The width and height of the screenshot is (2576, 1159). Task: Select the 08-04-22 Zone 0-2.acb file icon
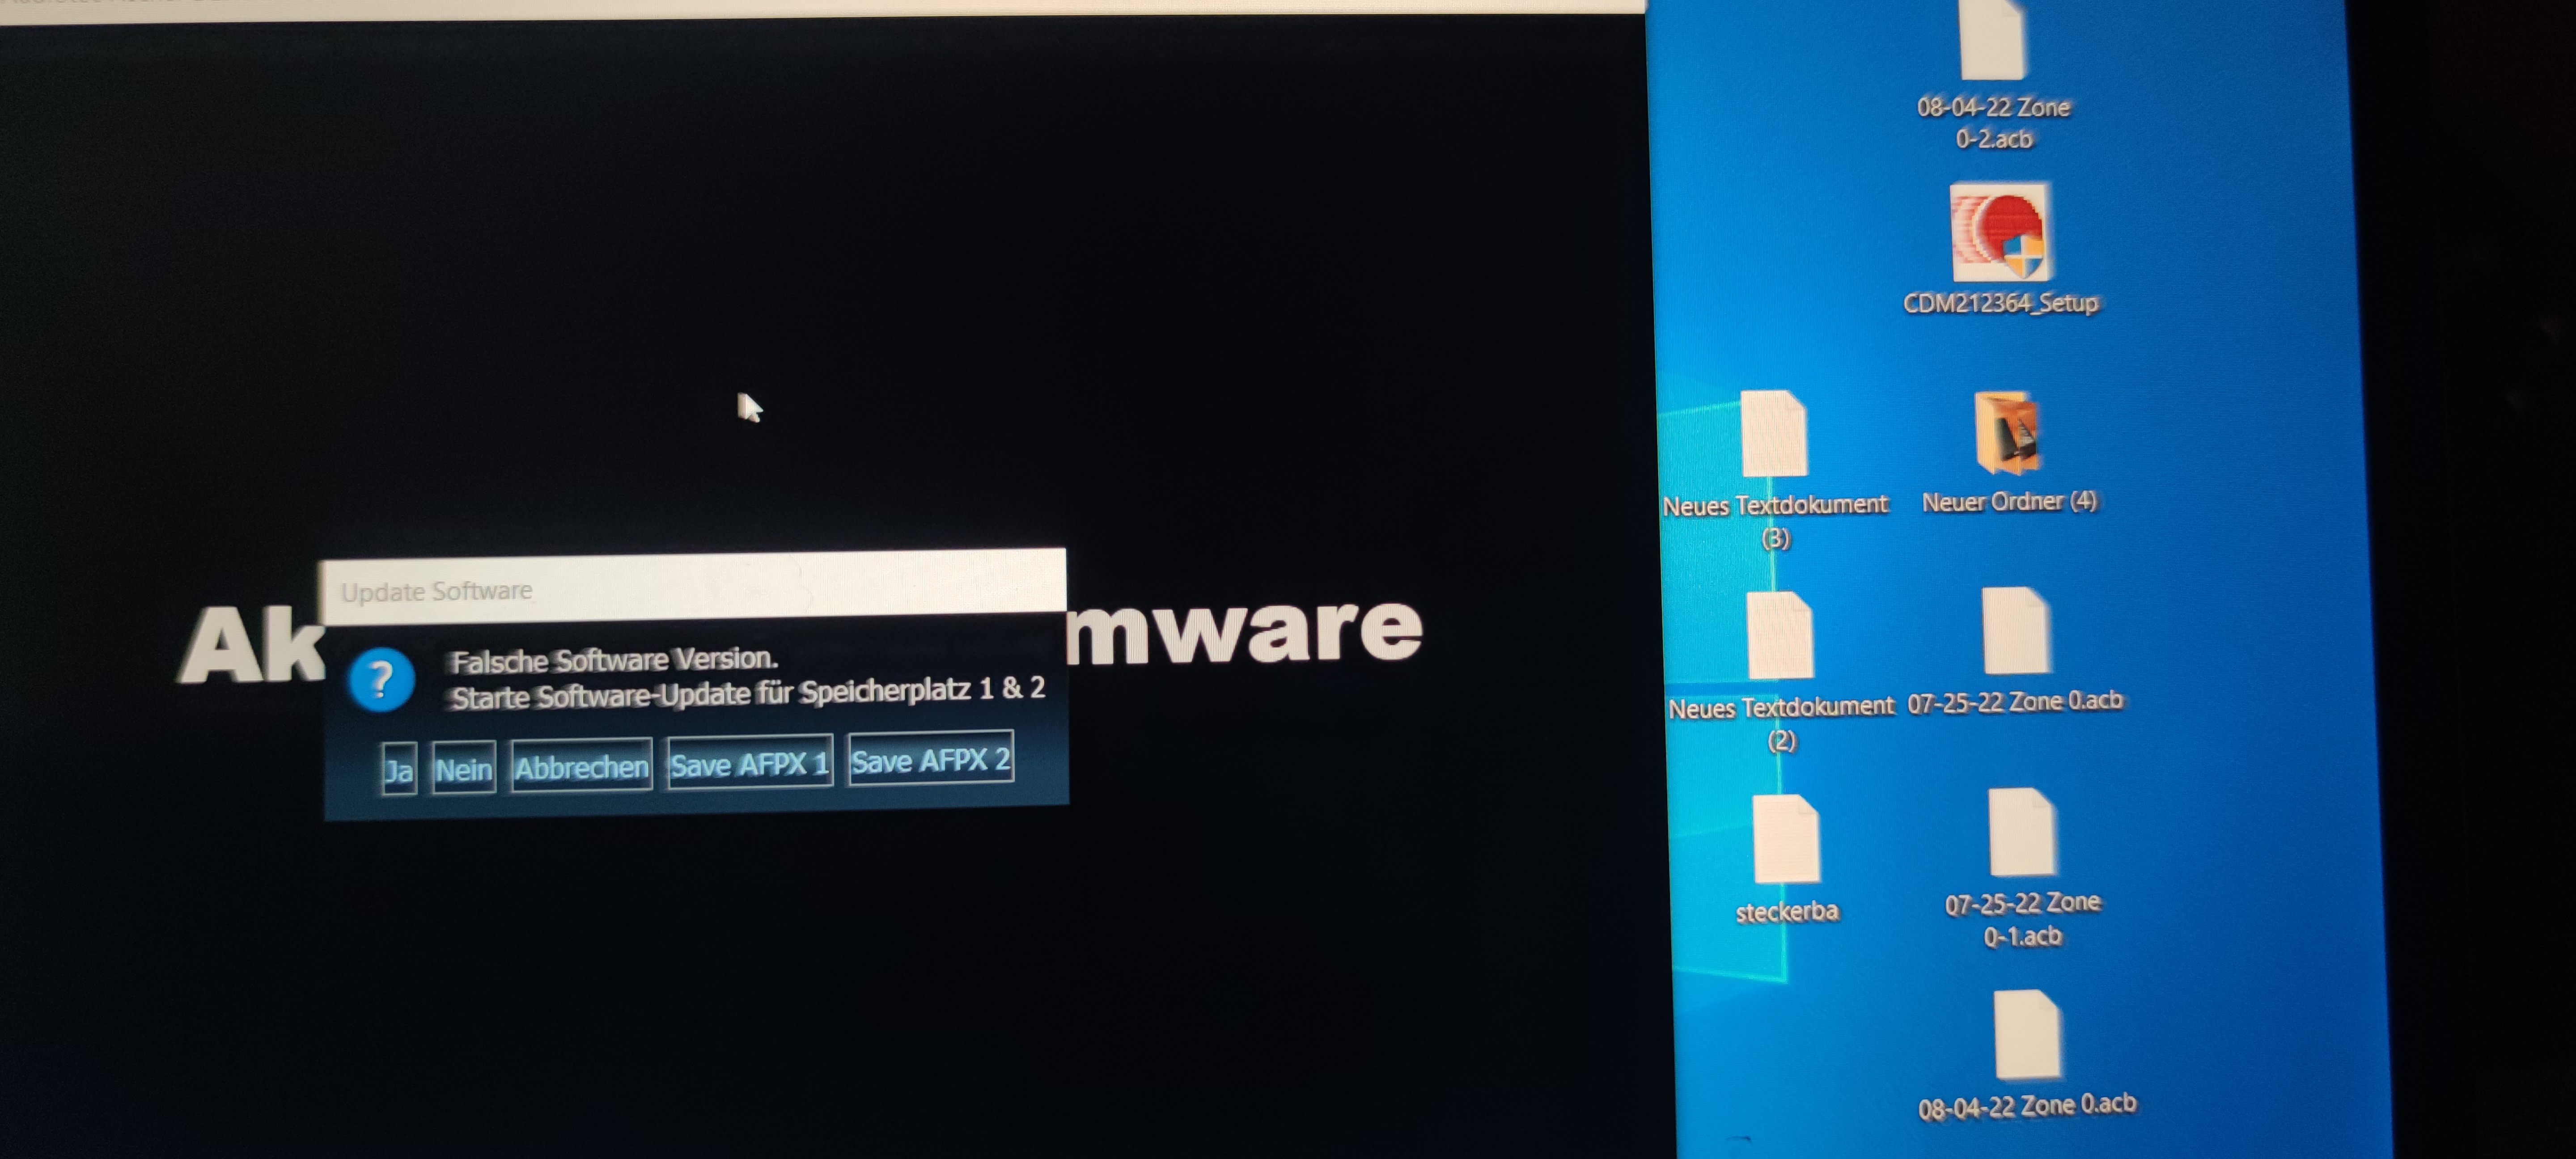click(x=1993, y=38)
